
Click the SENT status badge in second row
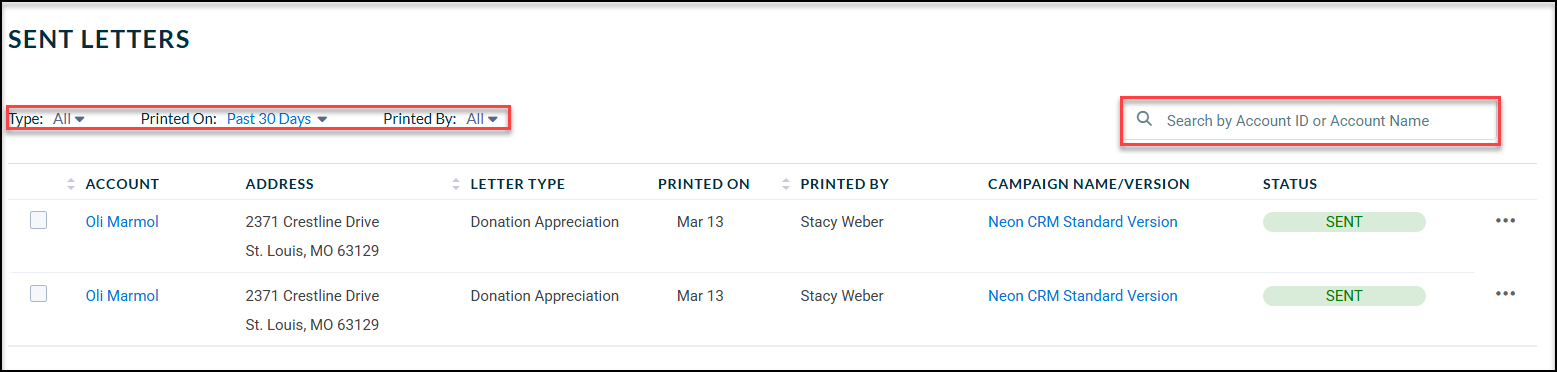tap(1344, 296)
